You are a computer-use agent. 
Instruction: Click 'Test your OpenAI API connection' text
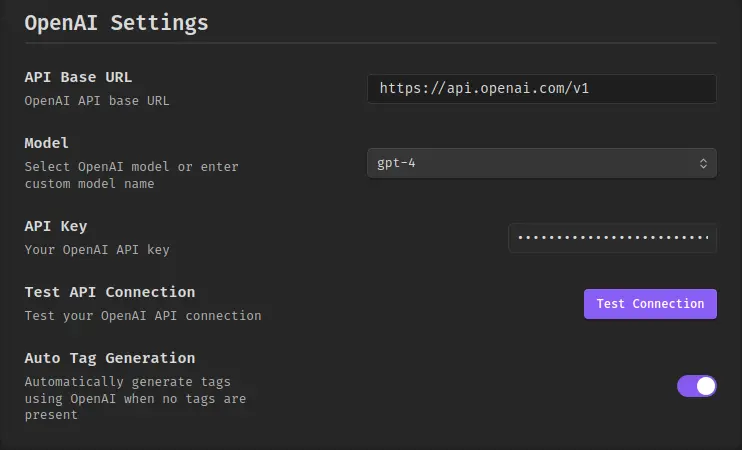pyautogui.click(x=143, y=316)
